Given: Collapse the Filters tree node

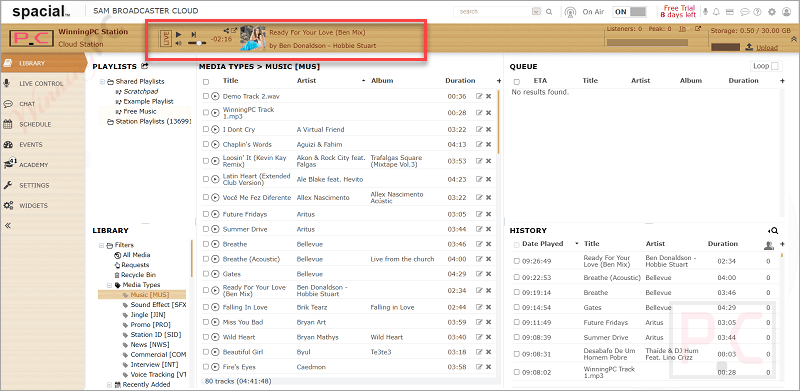Looking at the screenshot, I should click(x=102, y=245).
